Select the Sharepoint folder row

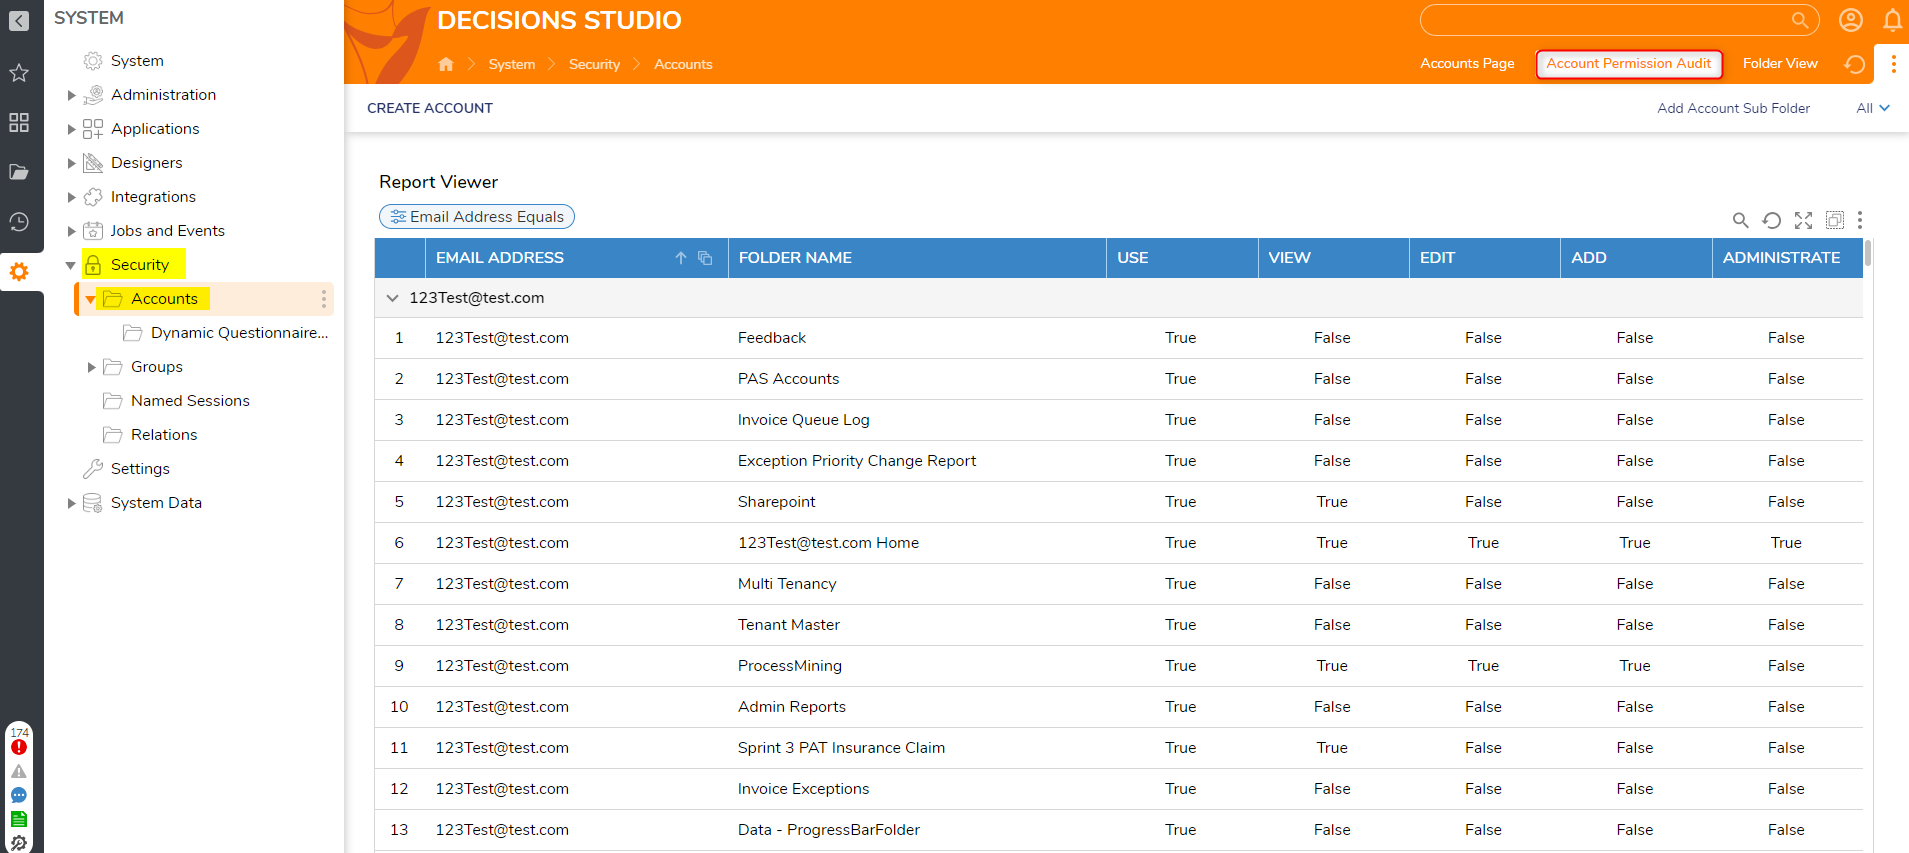[x=1118, y=502]
